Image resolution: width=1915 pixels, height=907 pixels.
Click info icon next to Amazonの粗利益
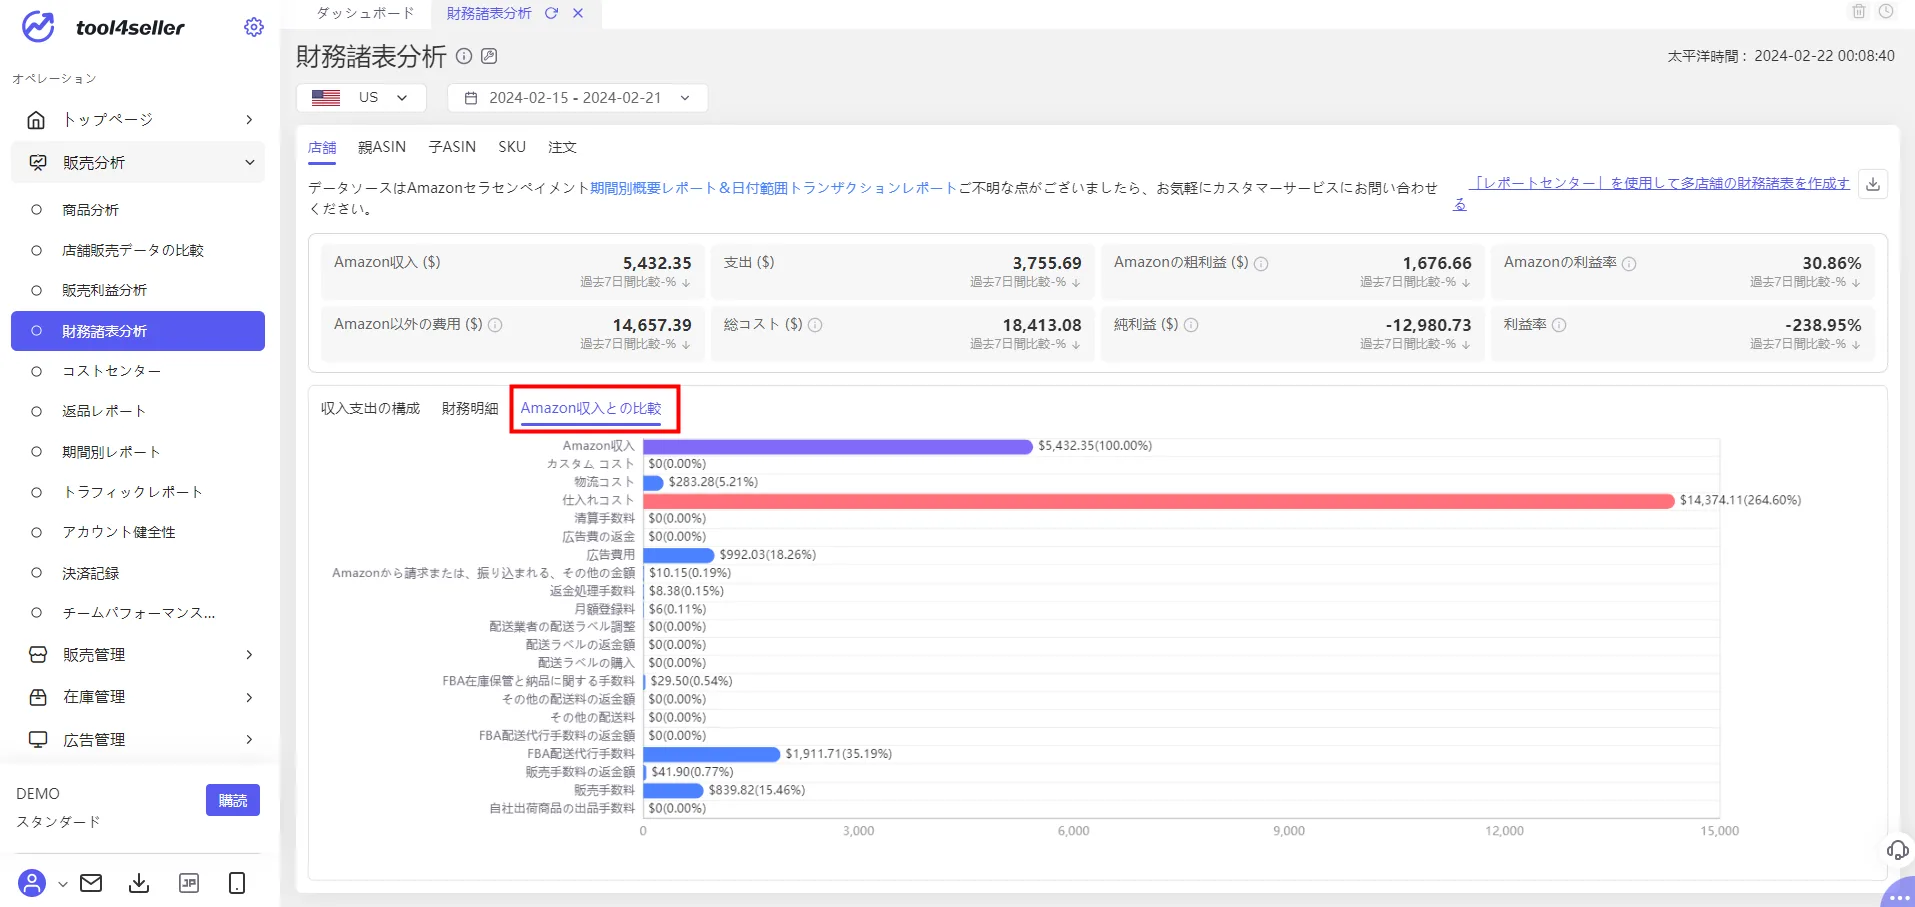1261,264
